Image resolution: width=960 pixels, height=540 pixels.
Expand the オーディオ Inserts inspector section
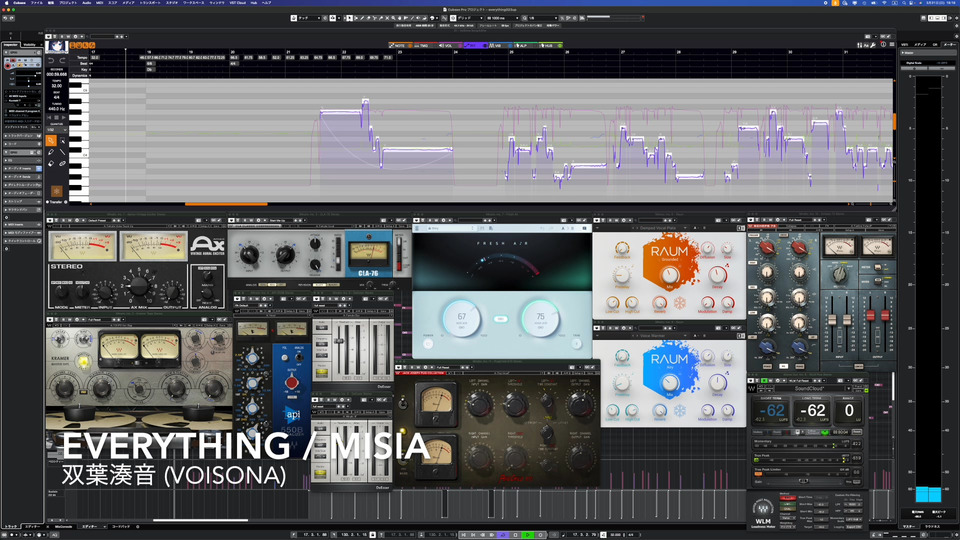coord(22,168)
